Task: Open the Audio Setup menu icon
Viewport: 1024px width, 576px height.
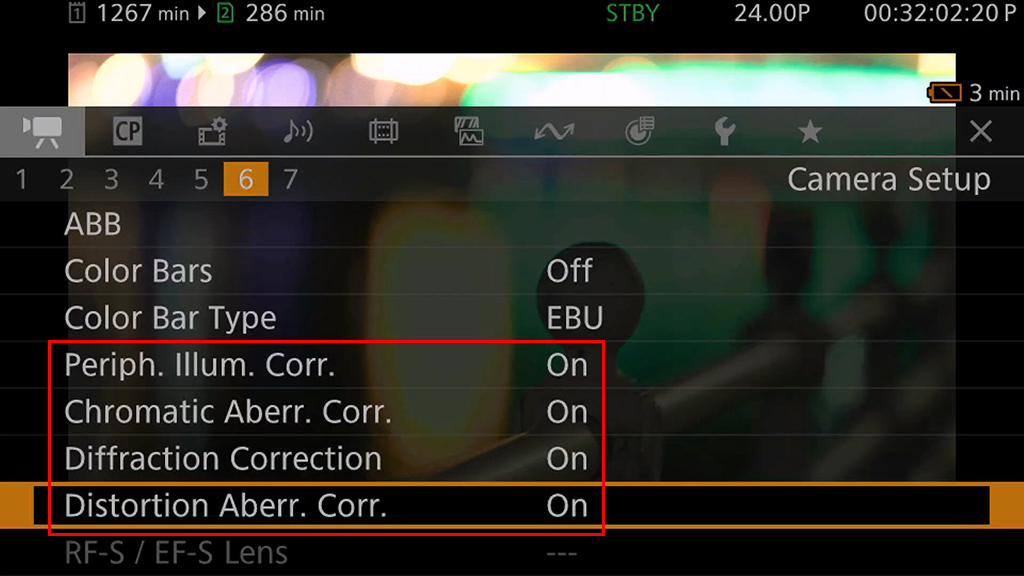Action: [298, 132]
